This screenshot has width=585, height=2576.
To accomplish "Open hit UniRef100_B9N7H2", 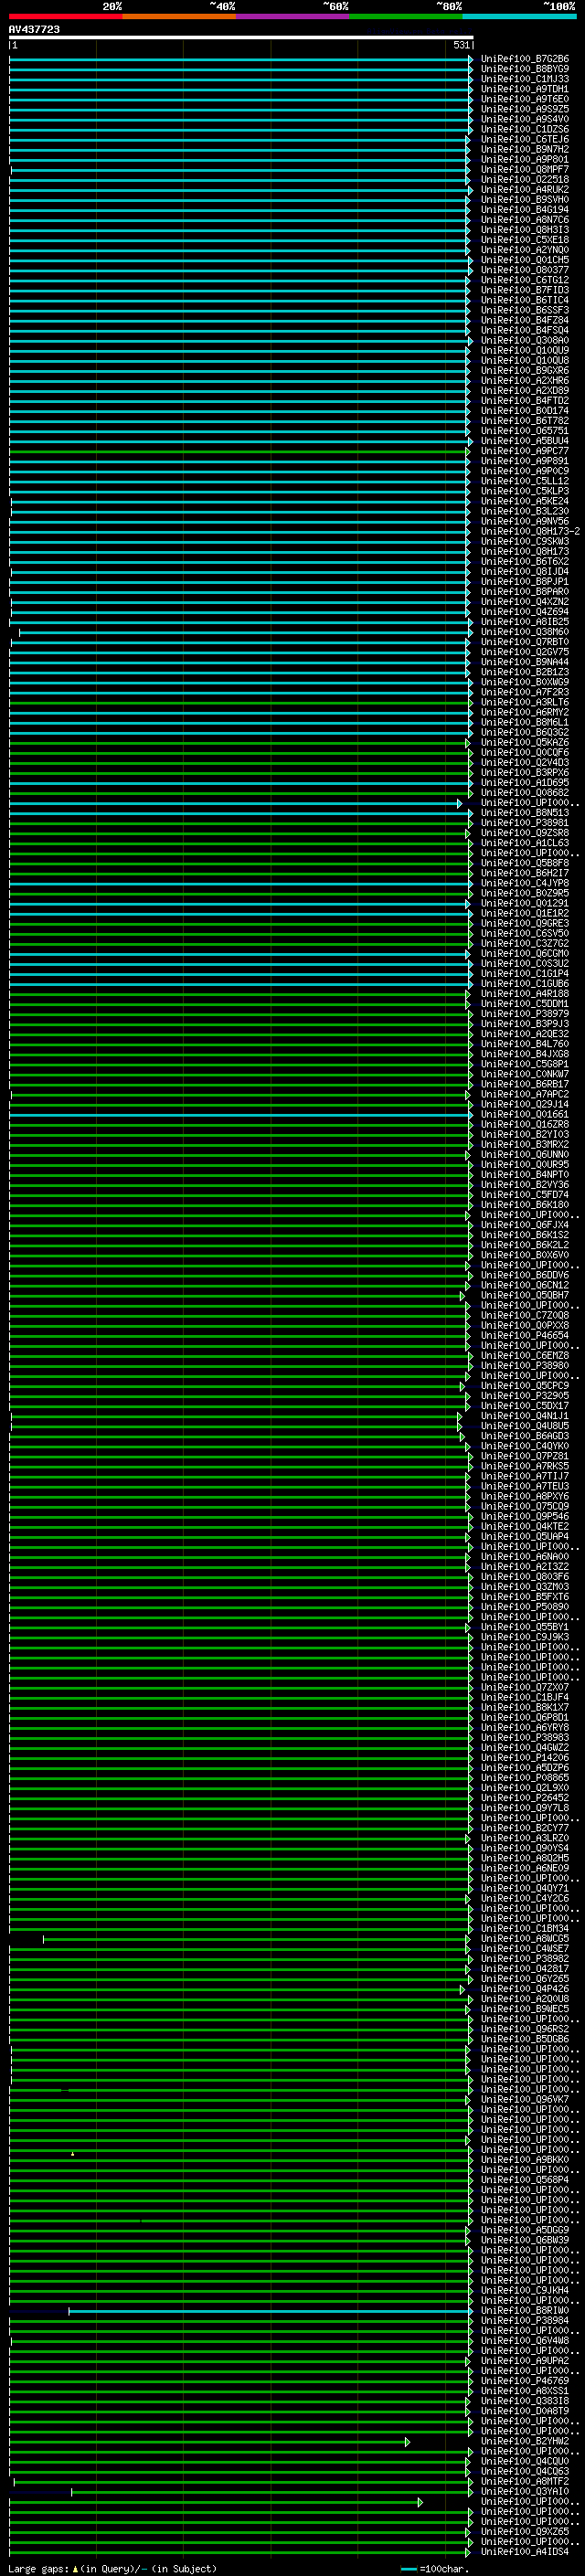I will point(524,149).
